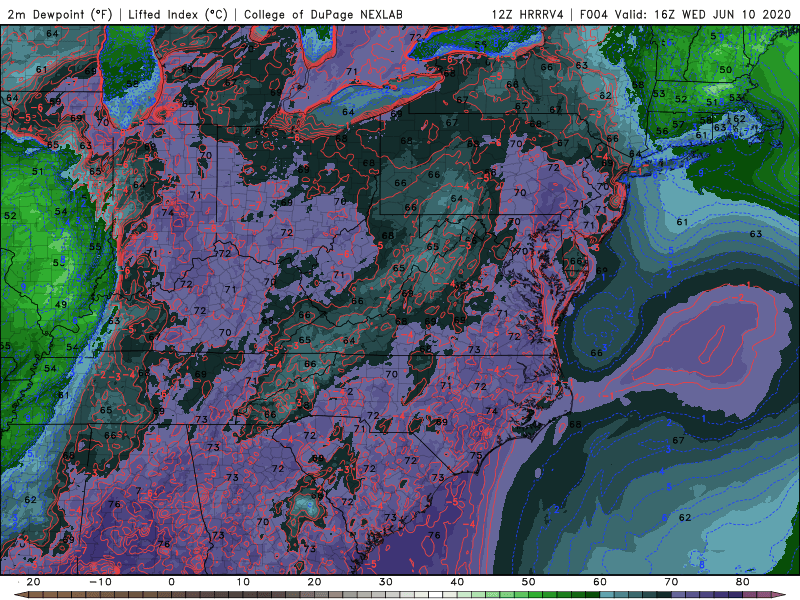The width and height of the screenshot is (800, 600).
Task: Select the "College of DuPage NEXLAB" header text
Action: click(323, 14)
